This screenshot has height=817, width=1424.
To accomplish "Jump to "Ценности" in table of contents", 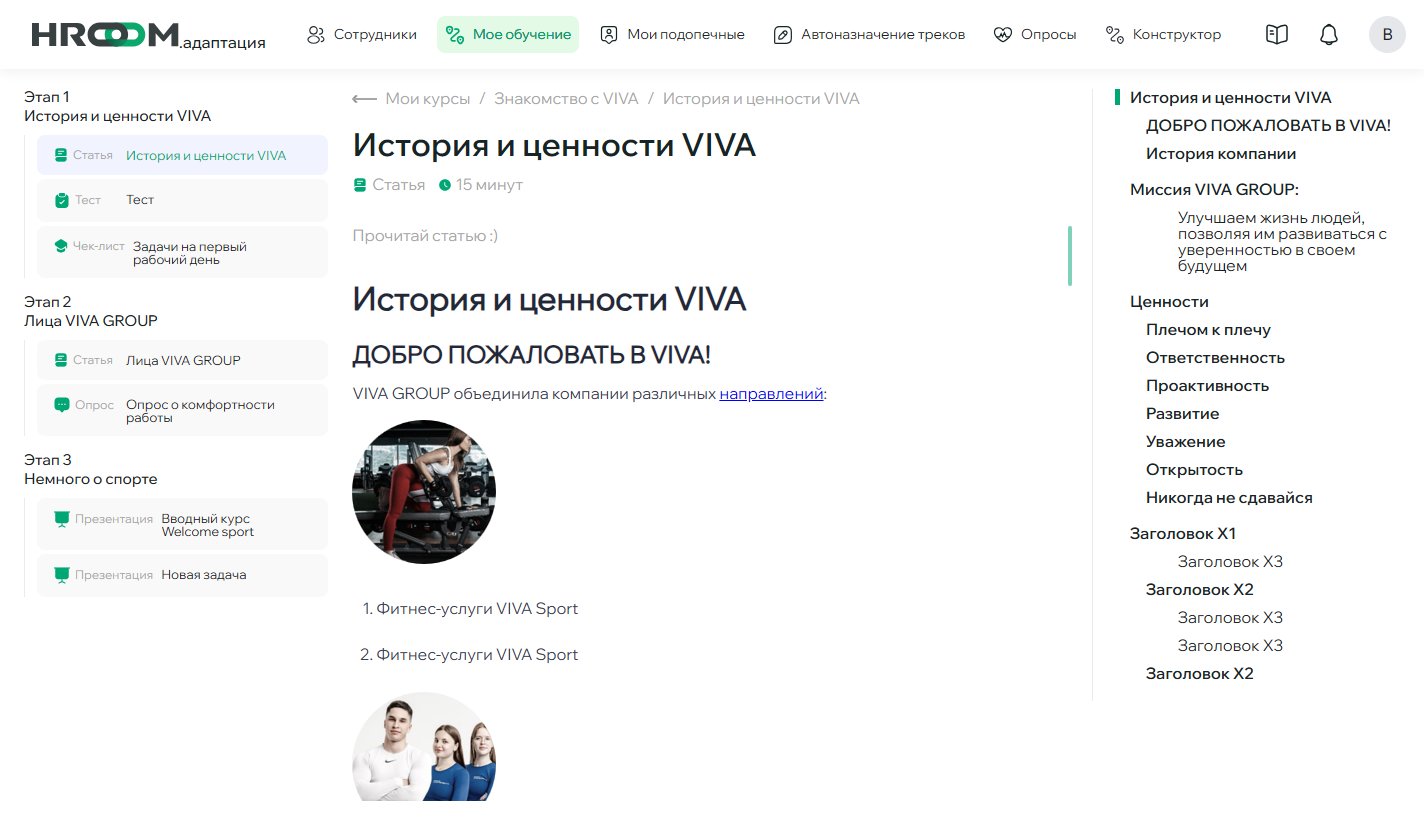I will (x=1169, y=302).
